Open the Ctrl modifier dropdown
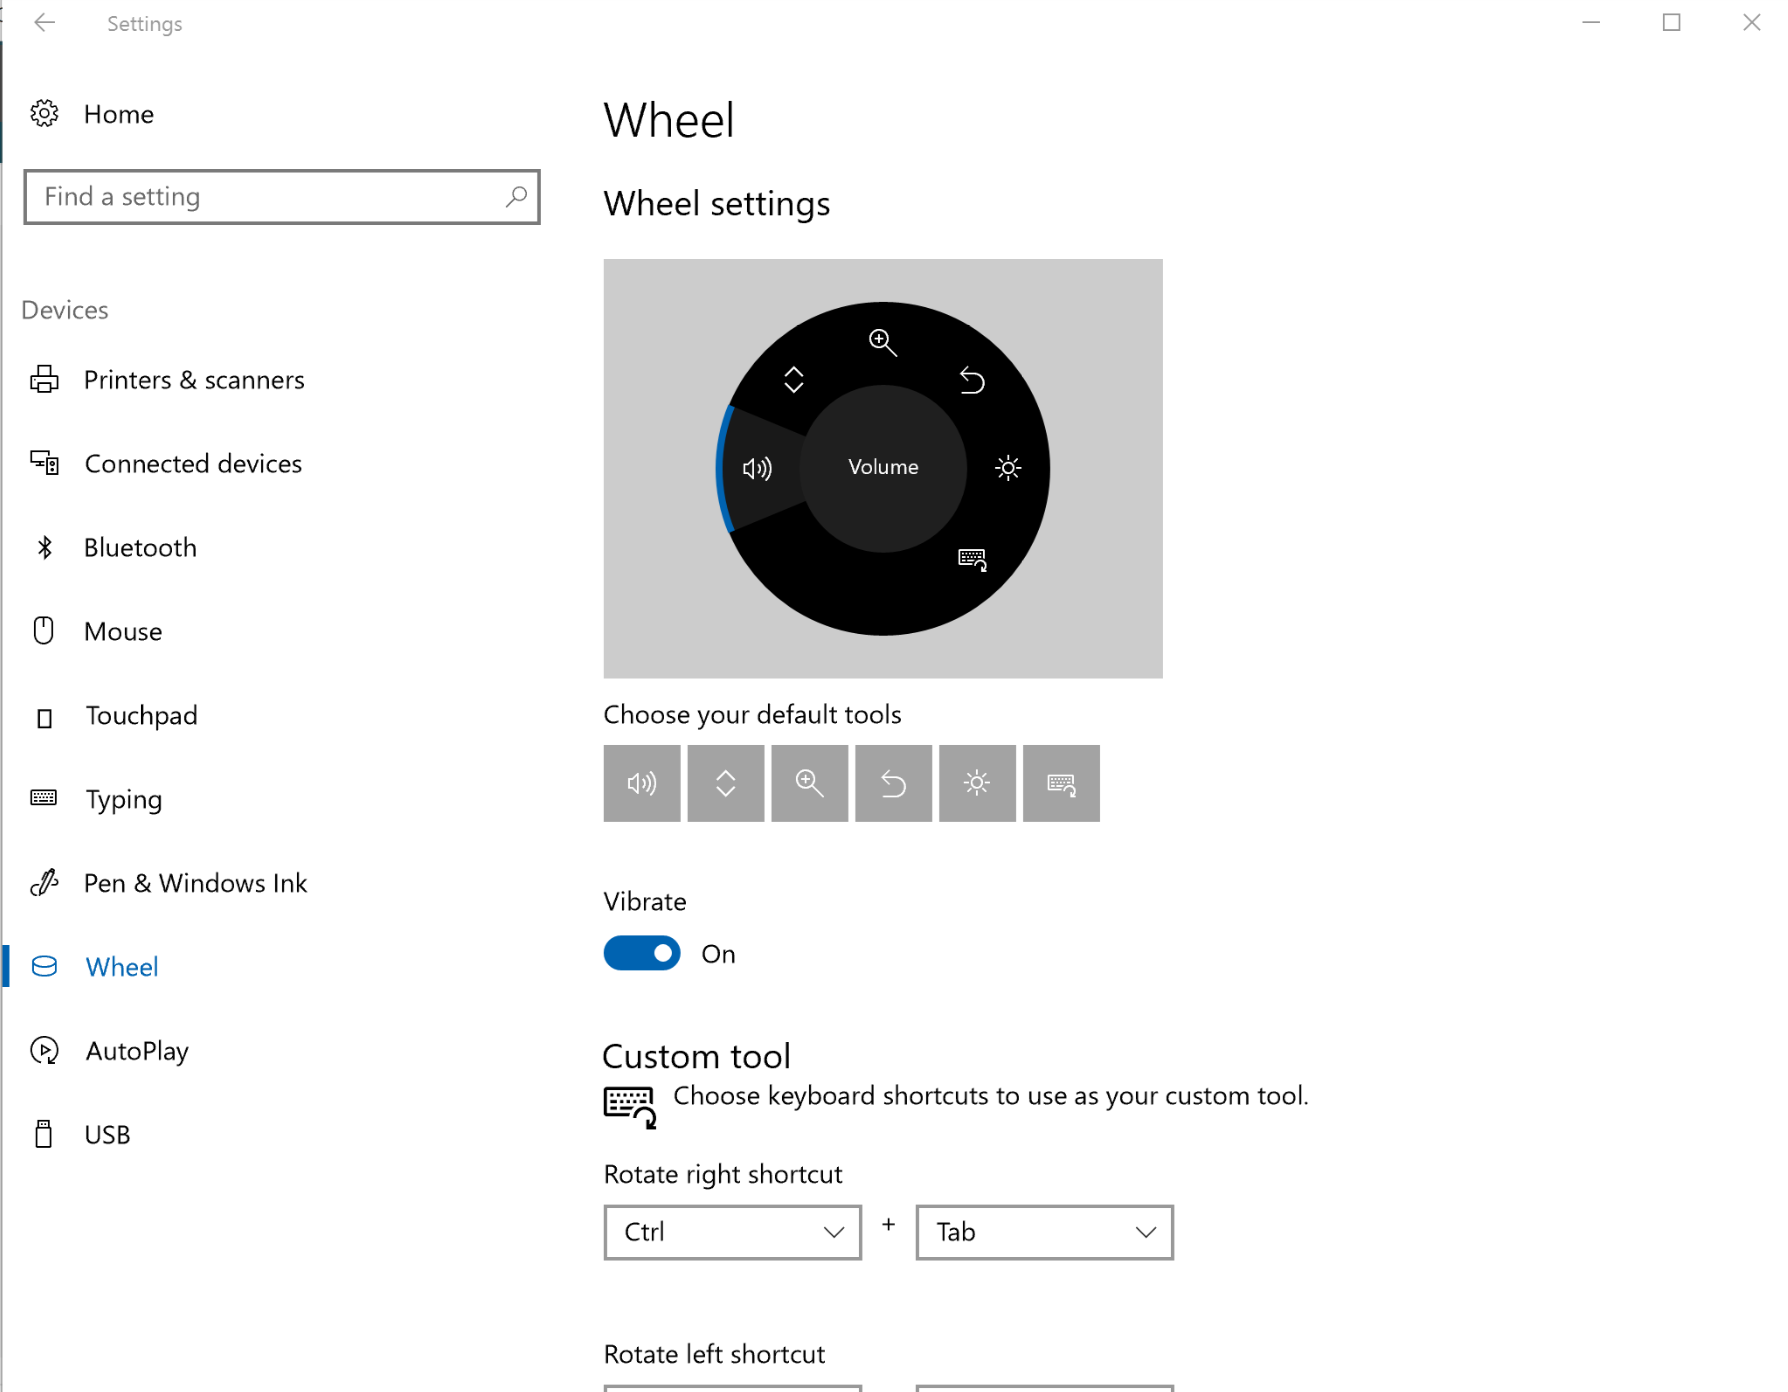Viewport: 1788px width, 1392px height. tap(733, 1232)
